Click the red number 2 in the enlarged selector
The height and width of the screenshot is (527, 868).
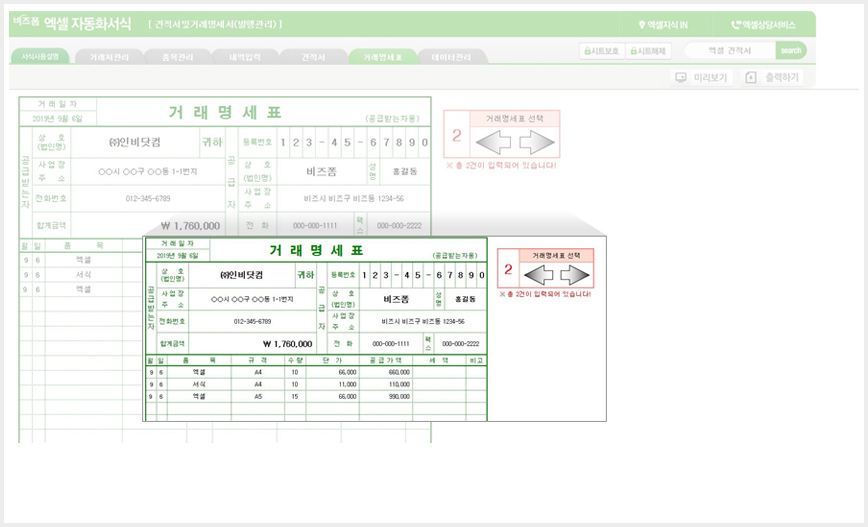tap(508, 270)
